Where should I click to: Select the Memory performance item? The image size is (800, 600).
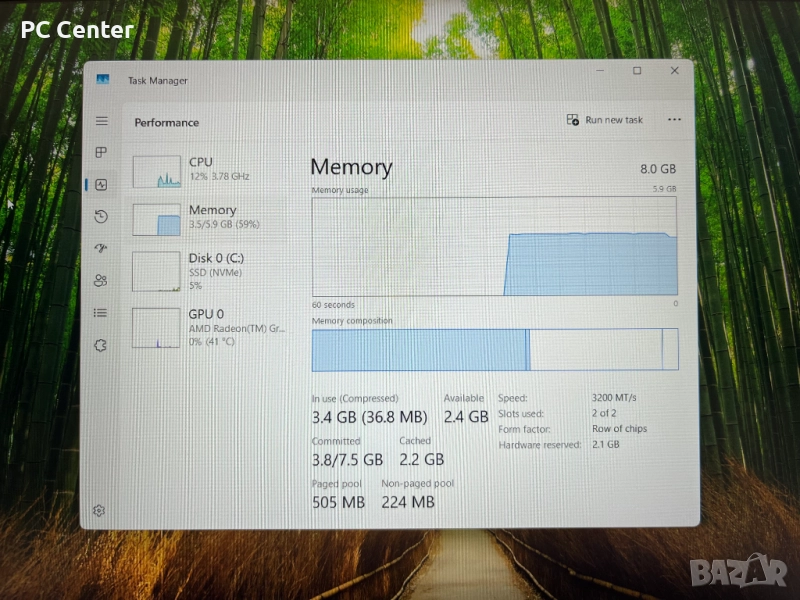[x=210, y=218]
